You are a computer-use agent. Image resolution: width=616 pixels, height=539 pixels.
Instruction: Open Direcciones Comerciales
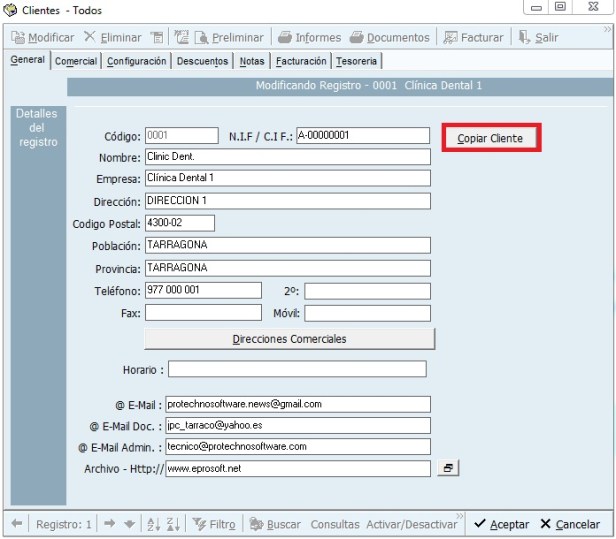(x=289, y=339)
